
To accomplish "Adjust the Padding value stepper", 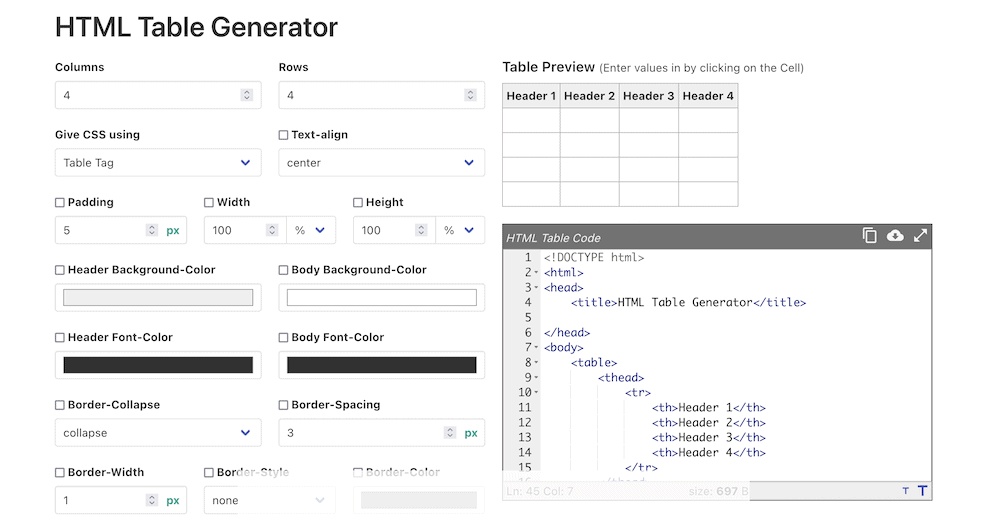I will tap(152, 230).
